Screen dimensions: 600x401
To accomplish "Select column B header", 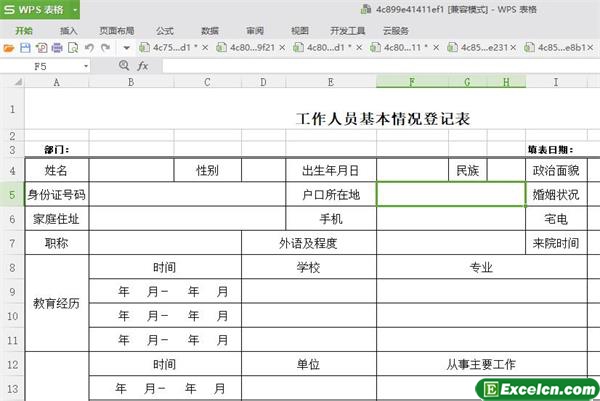I will [x=131, y=82].
